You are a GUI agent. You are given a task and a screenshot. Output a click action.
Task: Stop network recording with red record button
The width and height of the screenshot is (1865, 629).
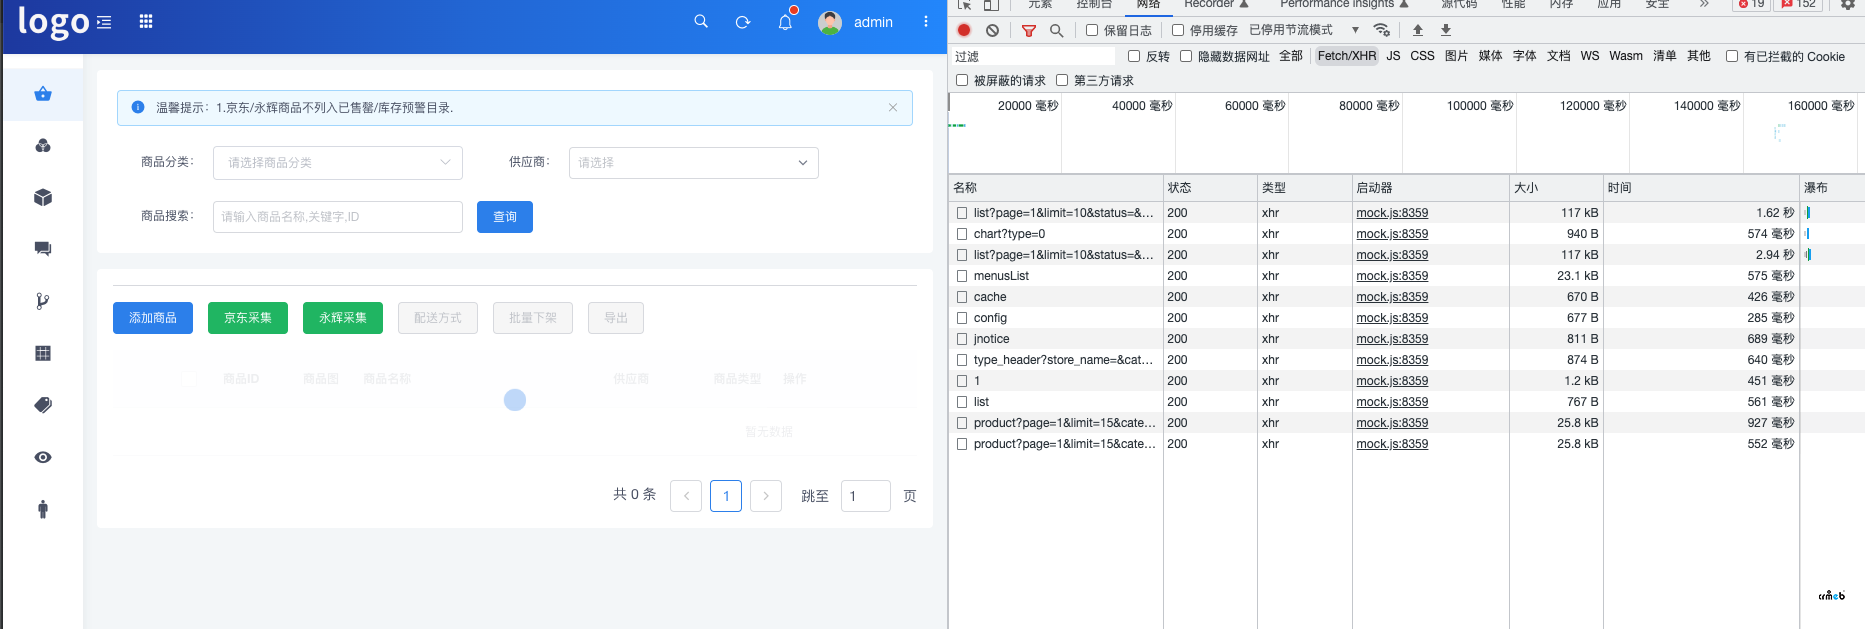[964, 30]
